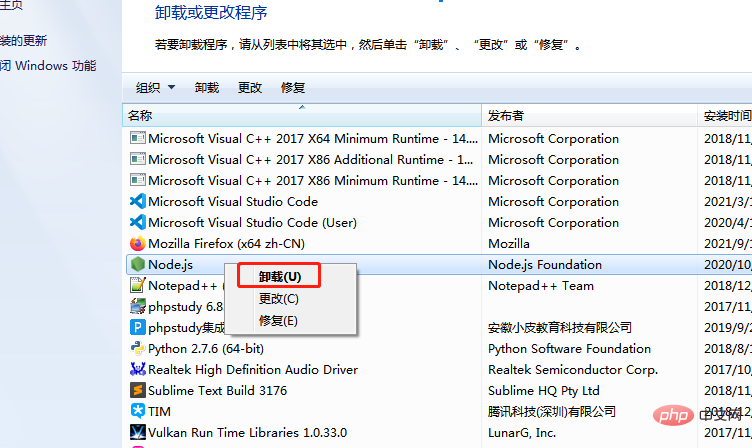Select Mozilla Firefox (x64 zh-CN) name
This screenshot has height=448, width=752.
(x=226, y=244)
